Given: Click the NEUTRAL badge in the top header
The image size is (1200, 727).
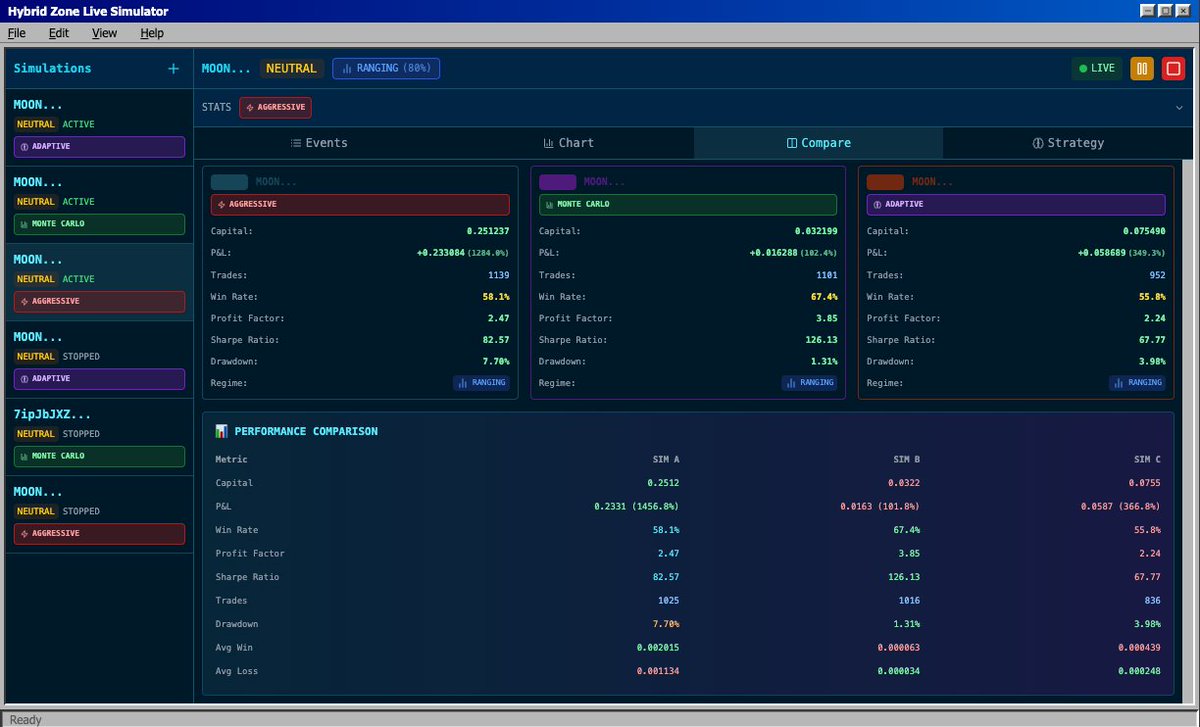Looking at the screenshot, I should (x=291, y=68).
